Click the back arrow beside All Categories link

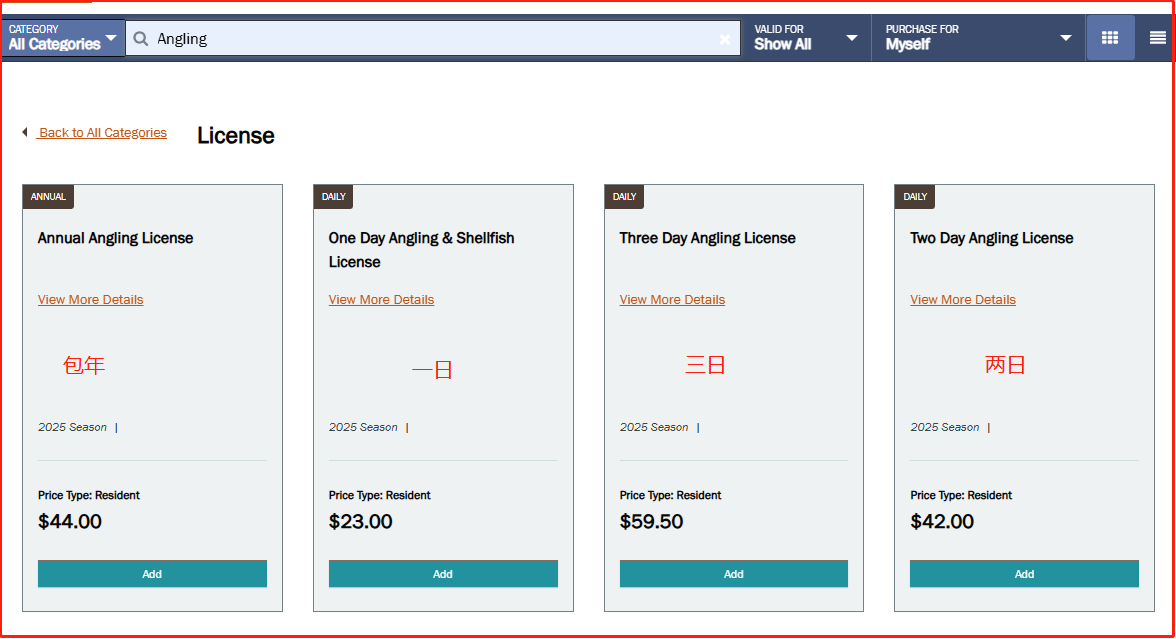pyautogui.click(x=25, y=132)
